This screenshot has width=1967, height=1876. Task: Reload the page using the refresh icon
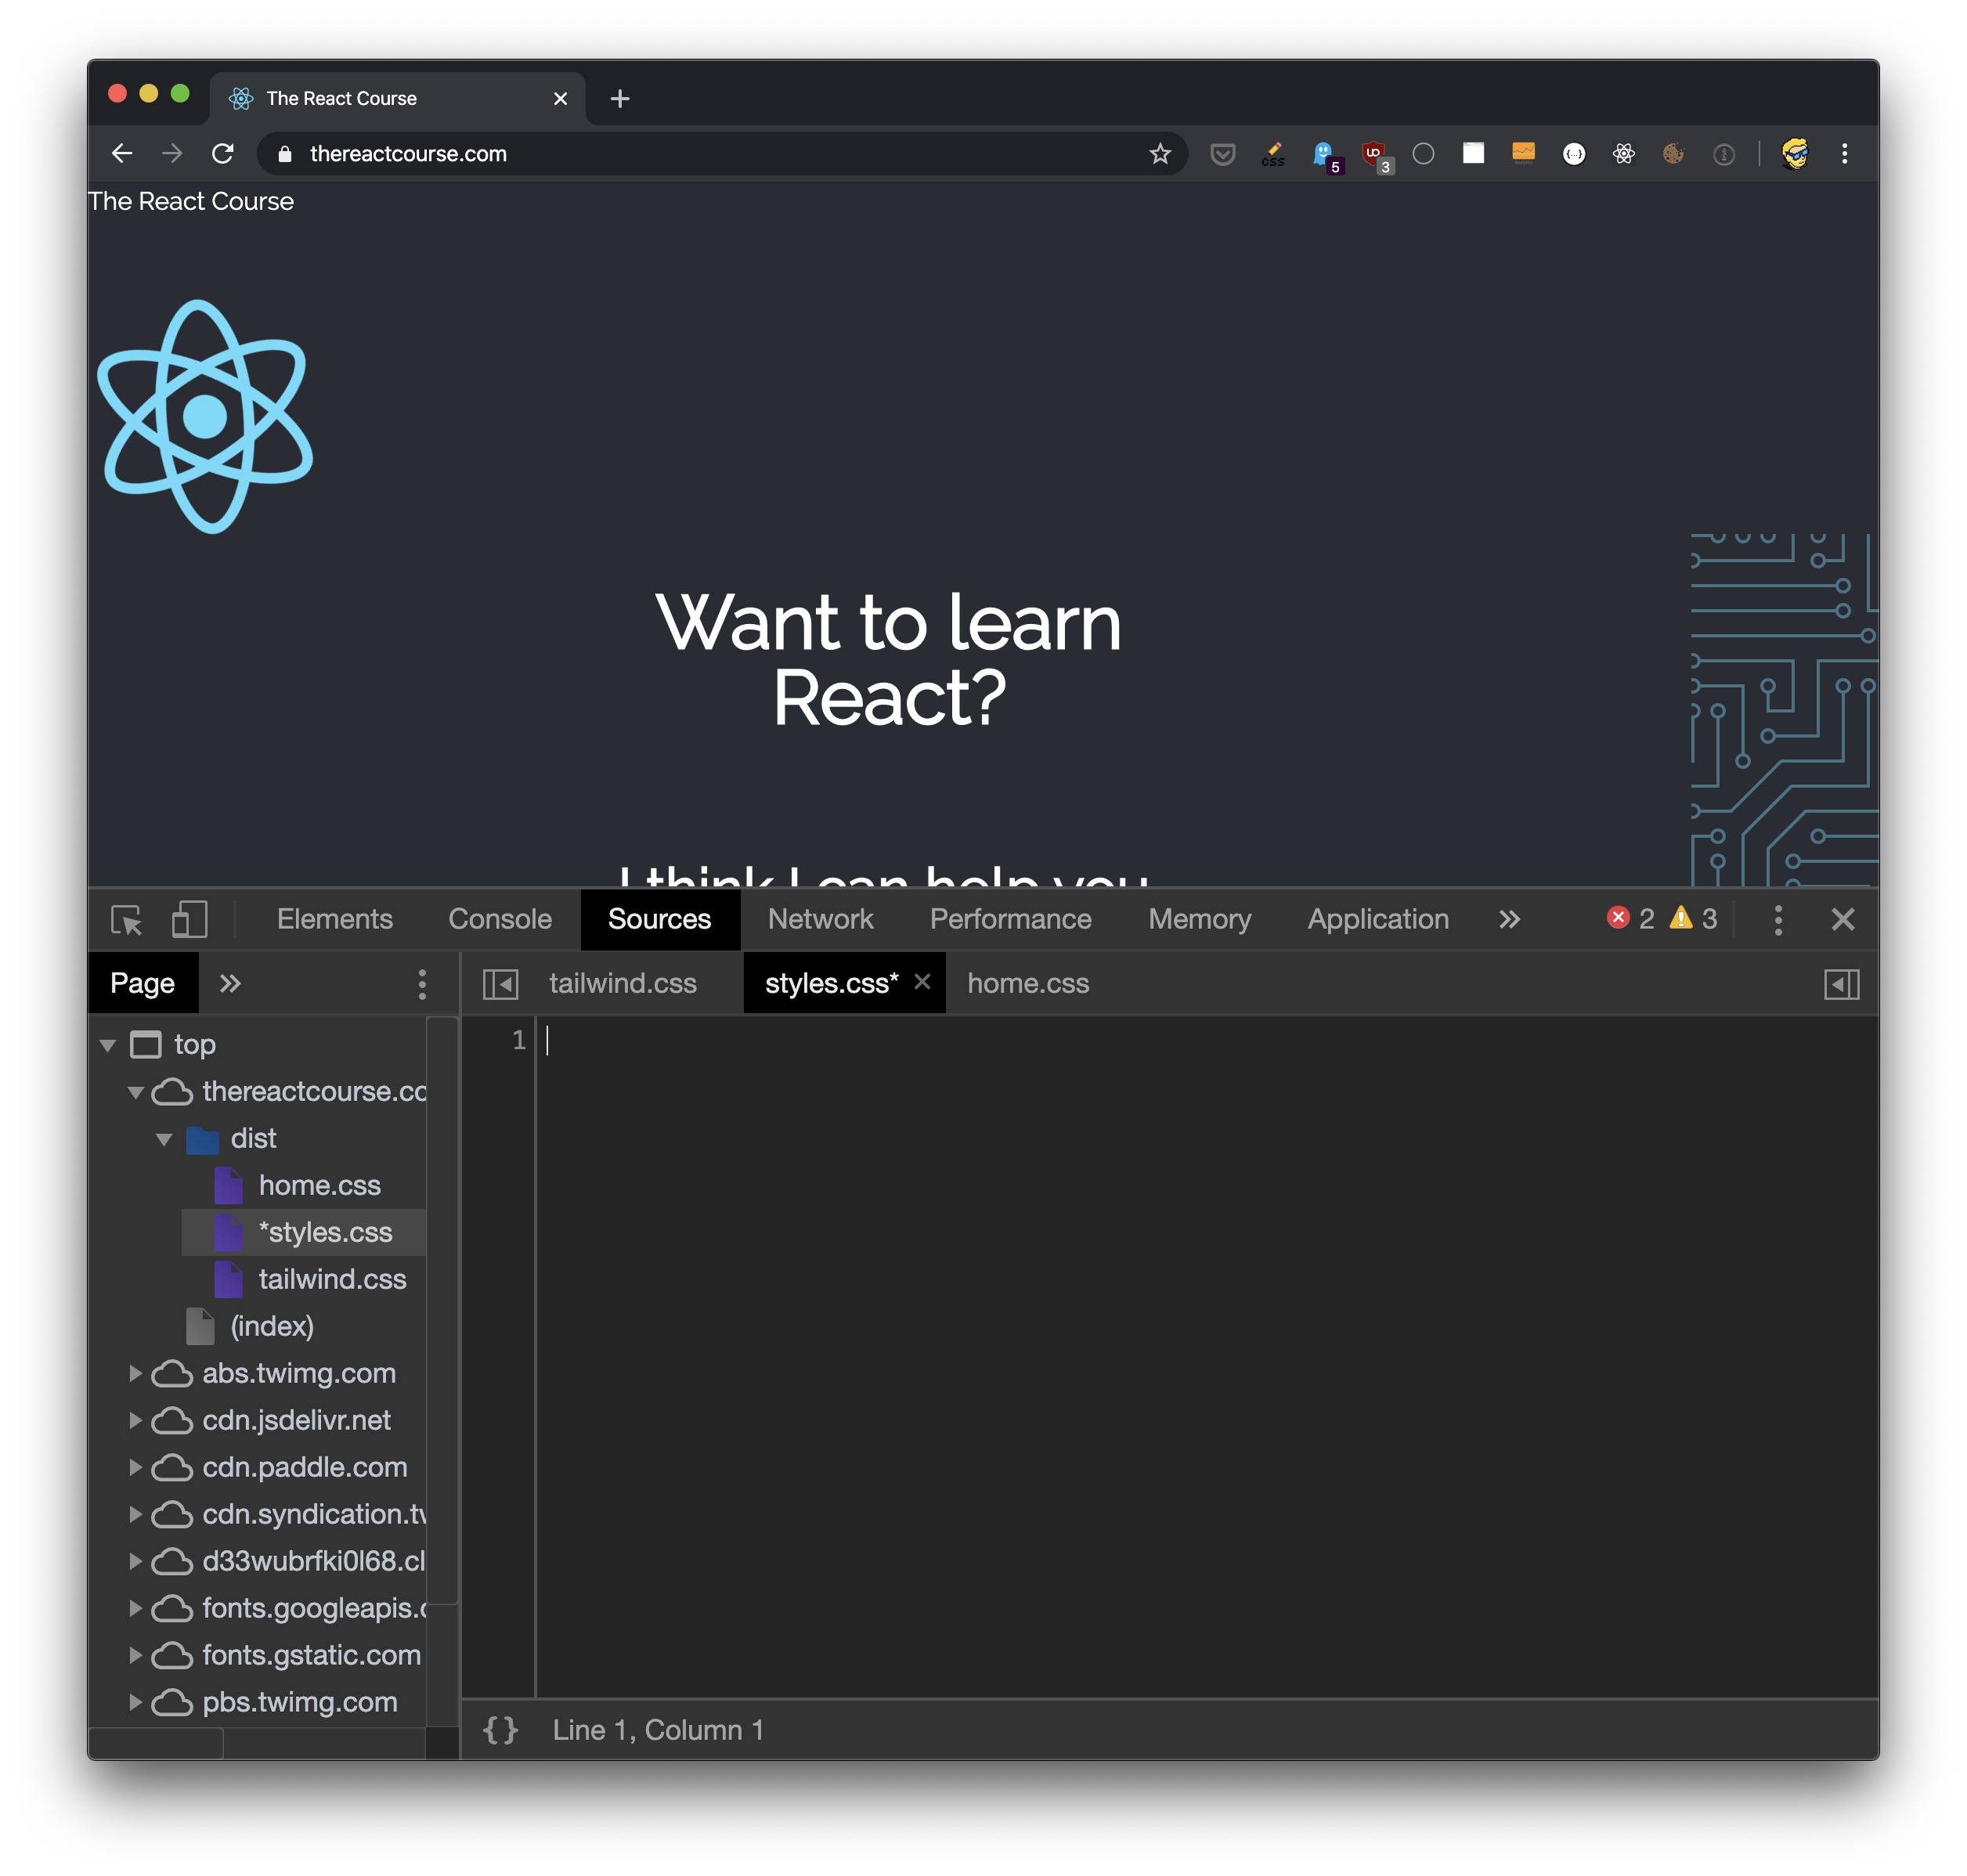(223, 154)
